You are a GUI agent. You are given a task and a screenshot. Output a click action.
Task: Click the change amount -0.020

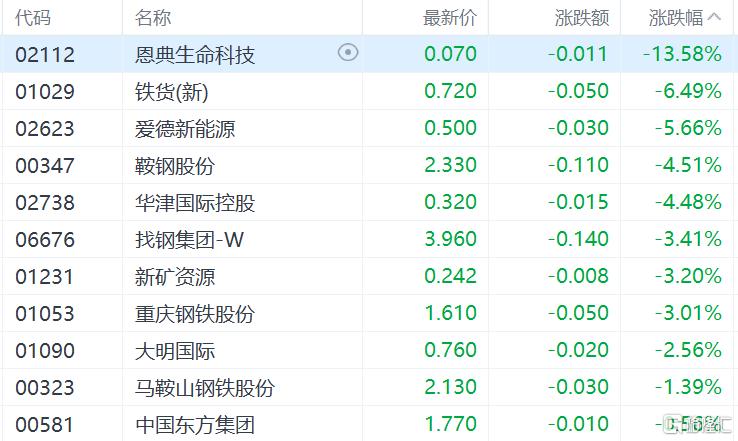coord(578,350)
